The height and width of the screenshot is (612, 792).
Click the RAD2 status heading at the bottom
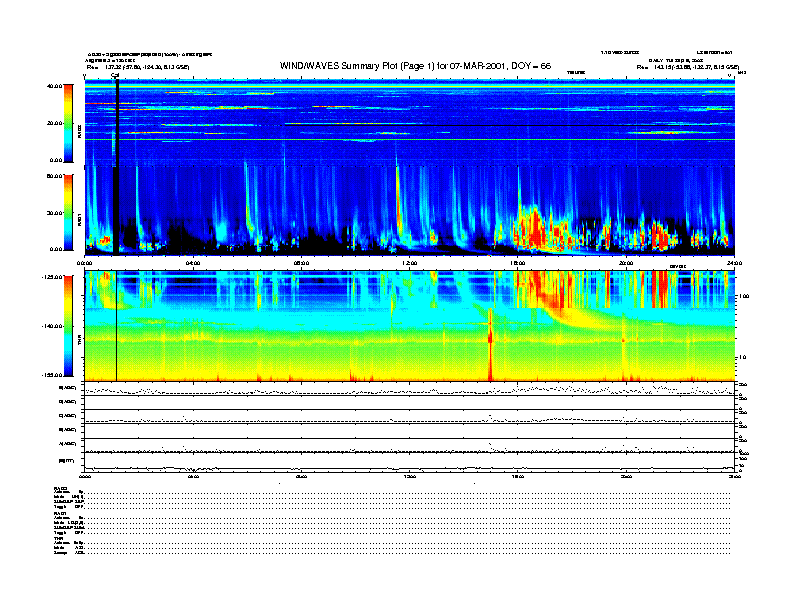coord(61,489)
